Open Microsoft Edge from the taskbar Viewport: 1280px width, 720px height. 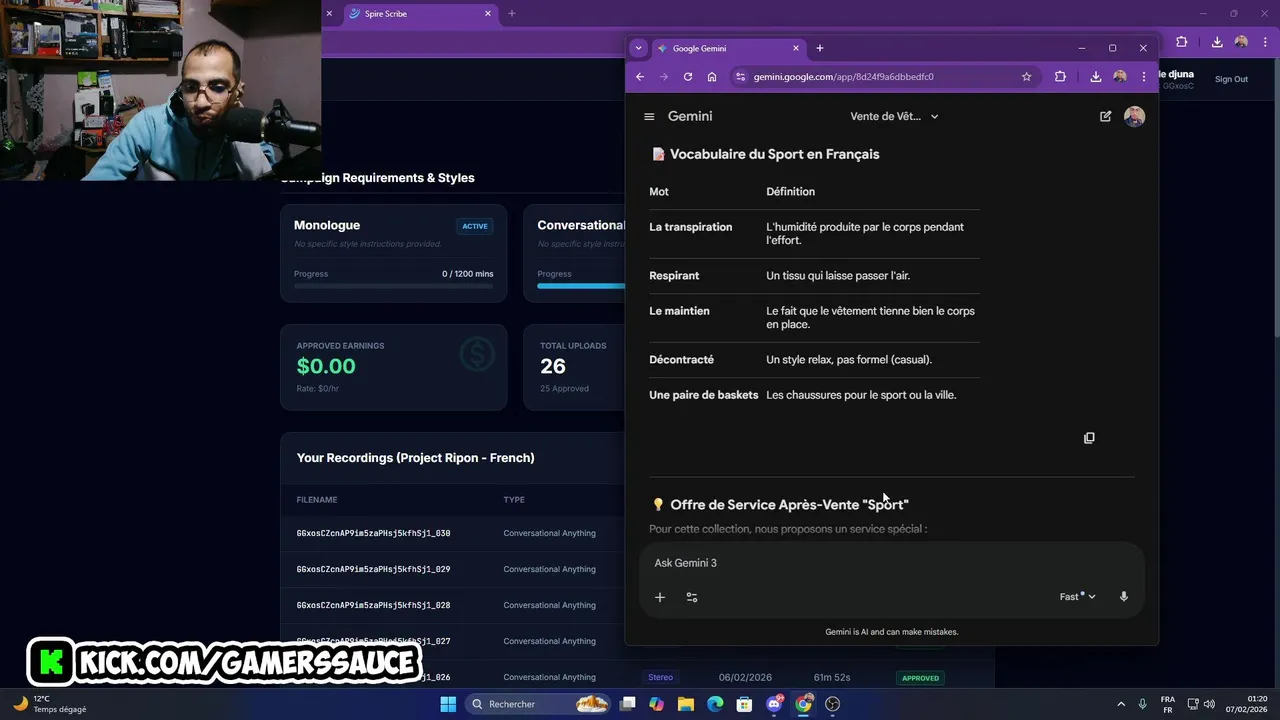coord(715,704)
